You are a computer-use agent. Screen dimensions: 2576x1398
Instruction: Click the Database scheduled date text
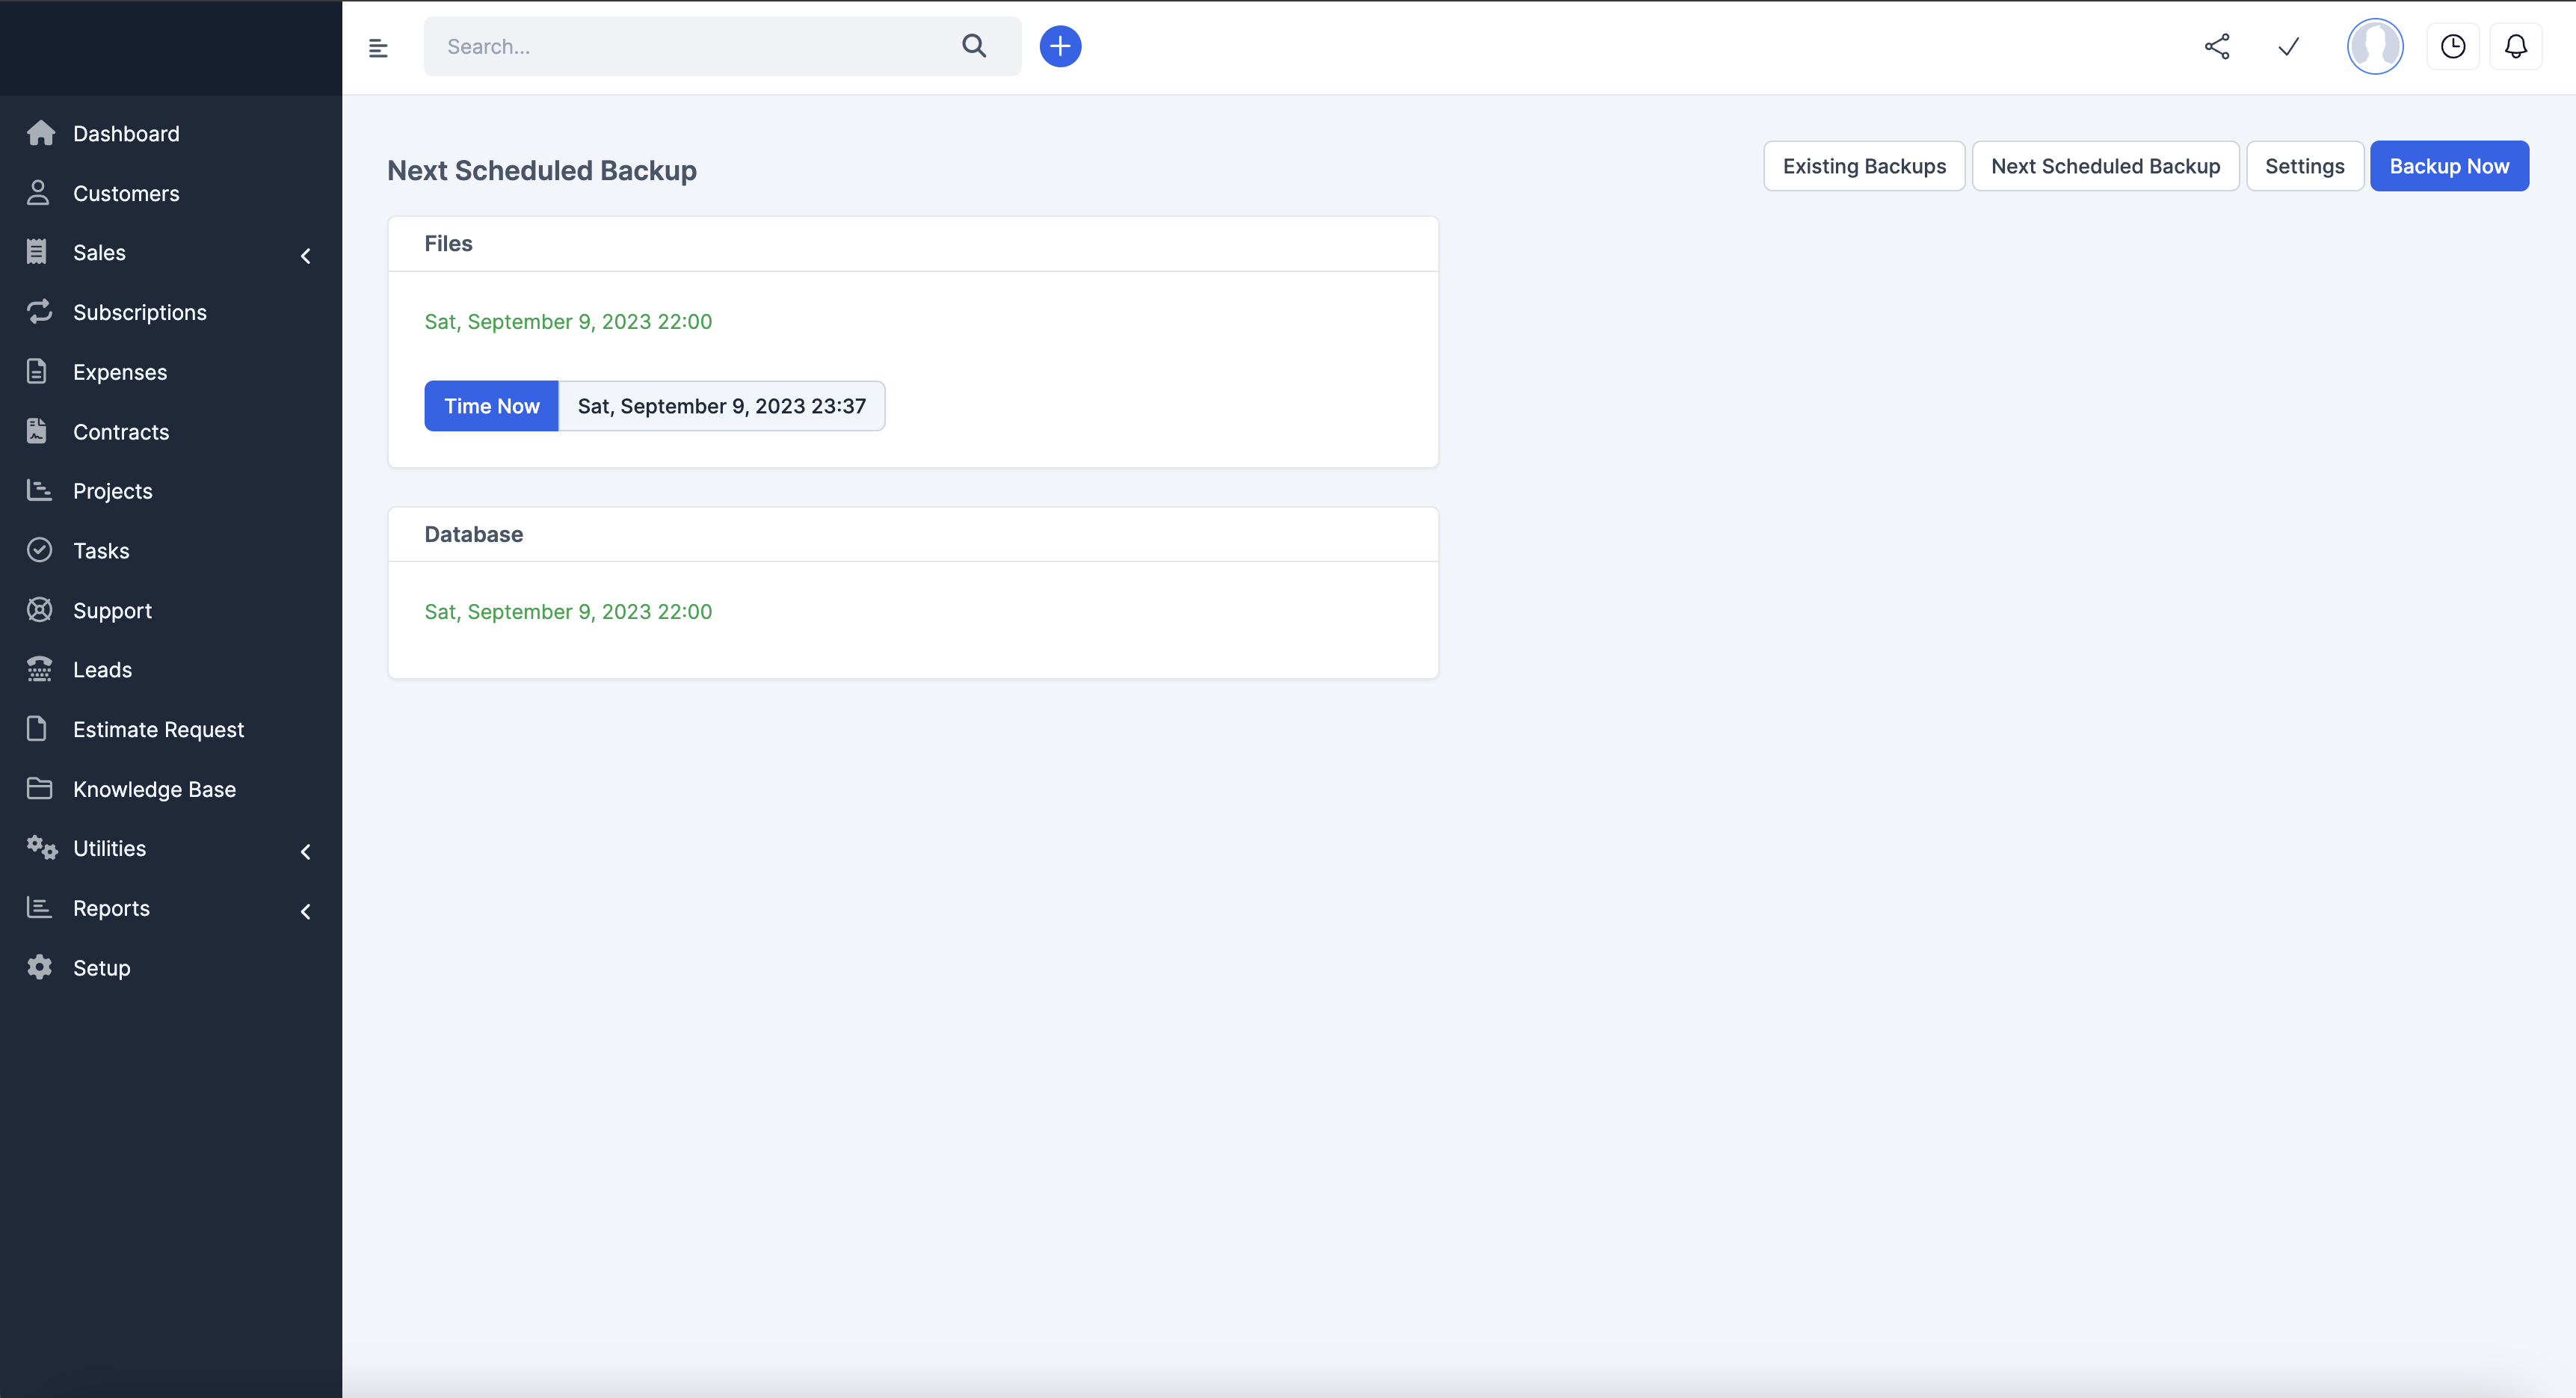[x=568, y=611]
